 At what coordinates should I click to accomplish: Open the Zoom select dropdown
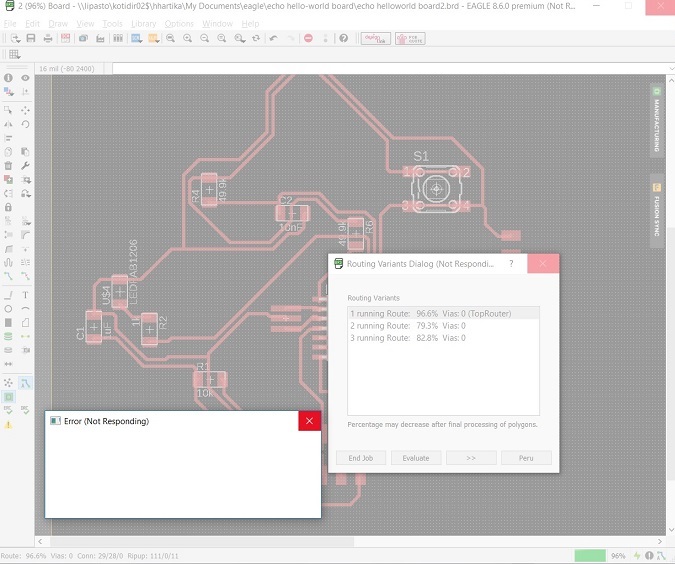click(x=240, y=38)
